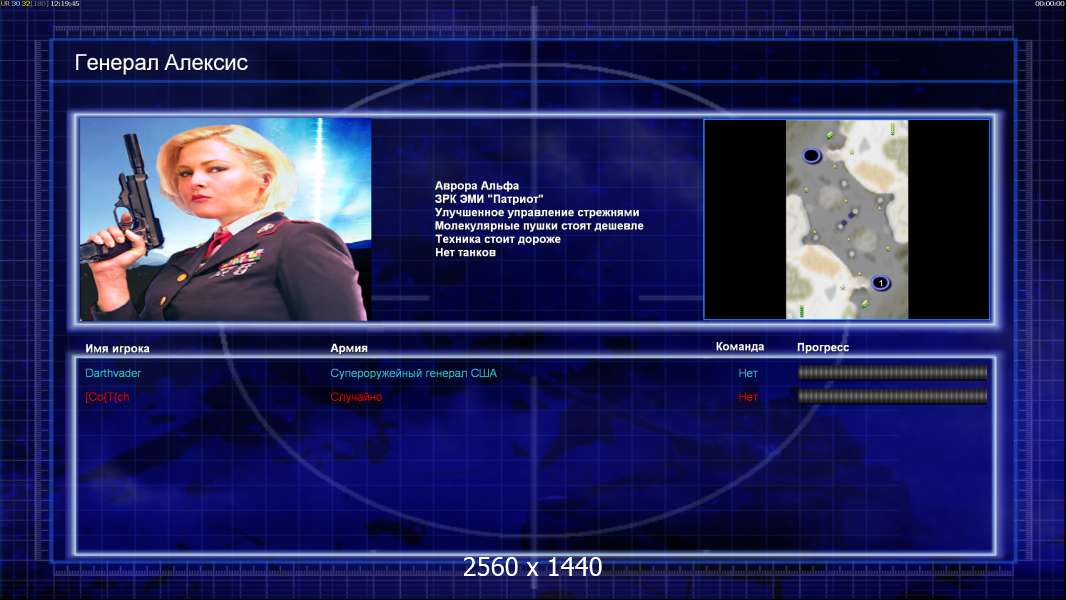
Task: Click the 'Прогресс' column header
Action: (x=823, y=347)
